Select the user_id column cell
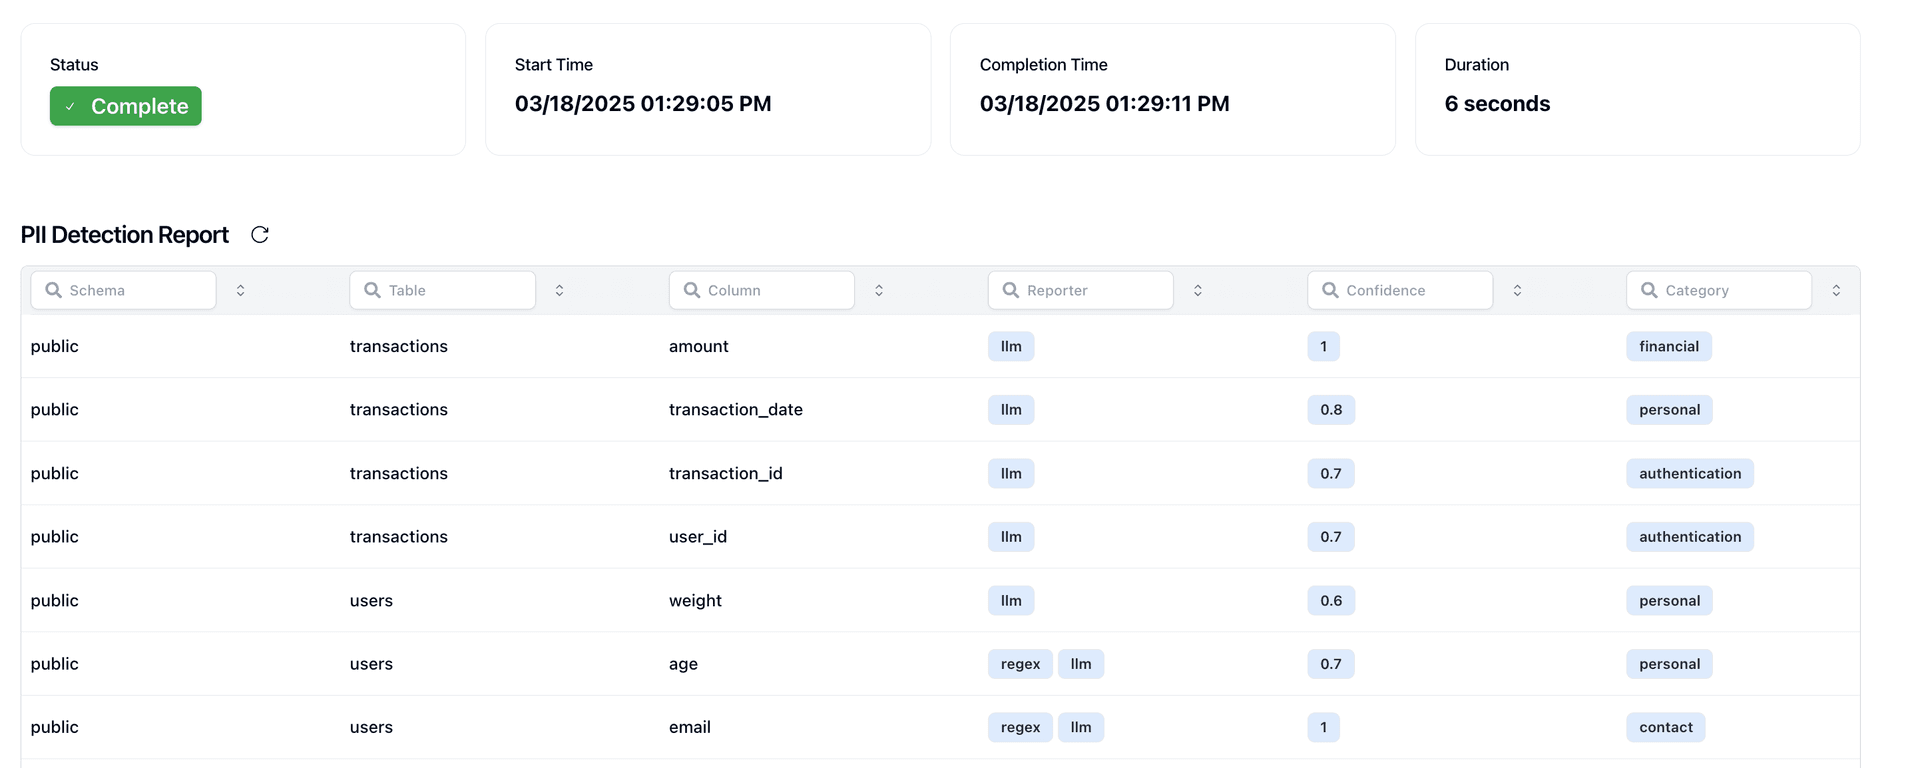This screenshot has width=1920, height=768. pos(698,537)
